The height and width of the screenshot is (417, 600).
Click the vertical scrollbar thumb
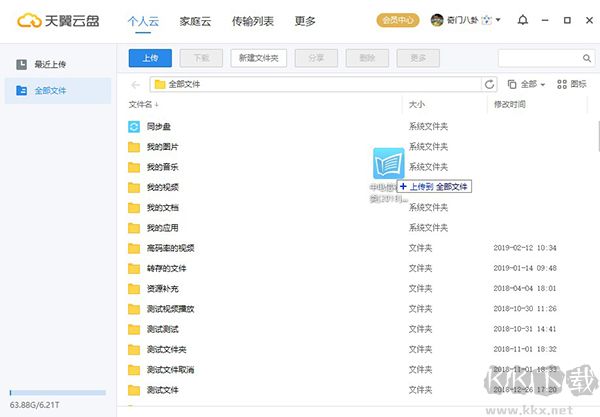click(x=598, y=136)
